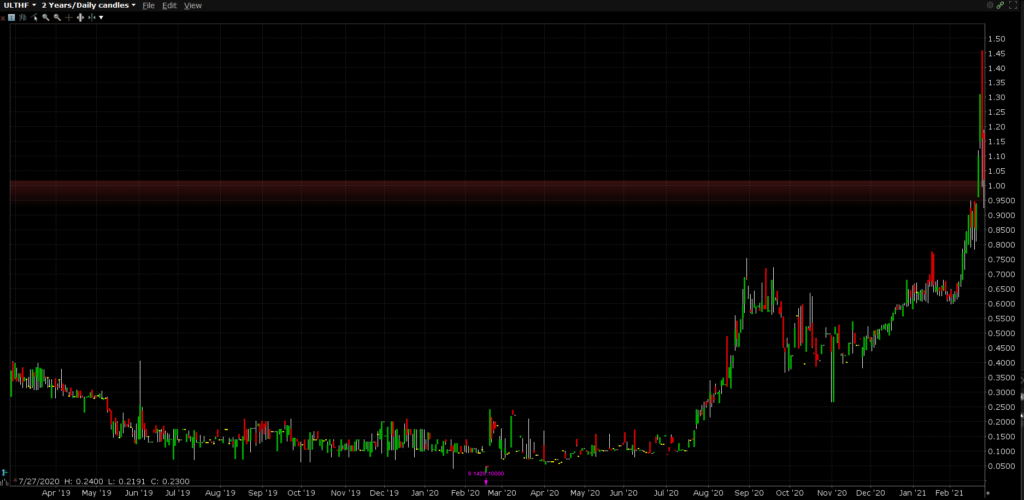The width and height of the screenshot is (1024, 500).
Task: Open the File menu
Action: pyautogui.click(x=148, y=5)
